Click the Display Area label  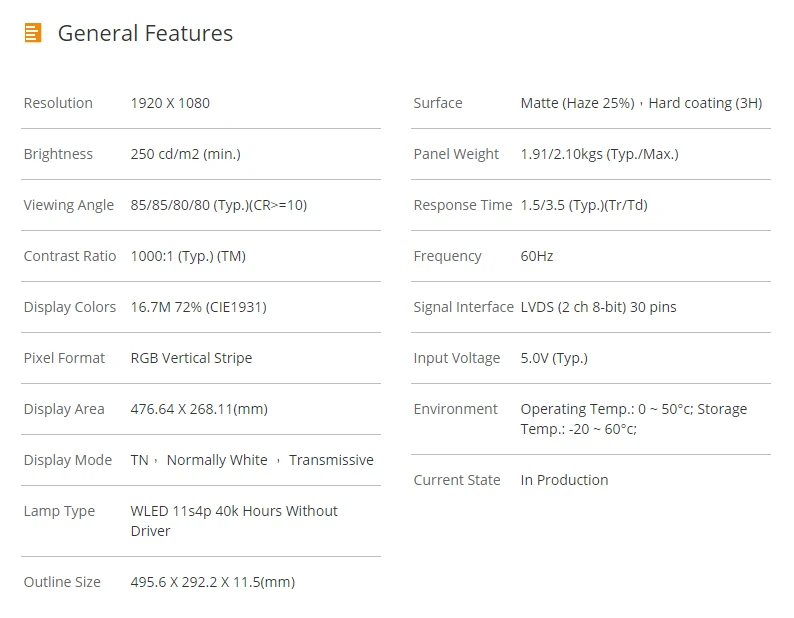tap(64, 409)
